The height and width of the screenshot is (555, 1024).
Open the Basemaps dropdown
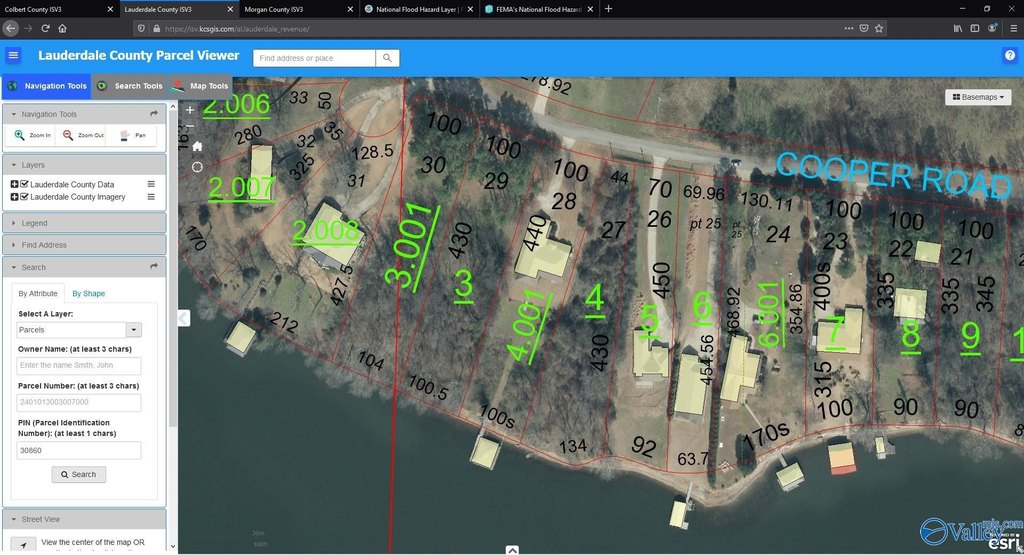click(980, 97)
